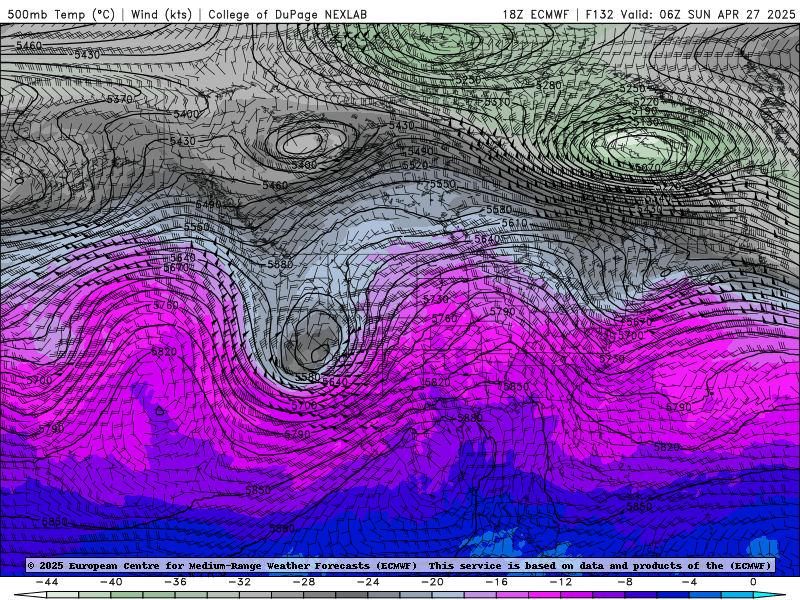Click the 5190 height contour label
Image resolution: width=800 pixels, height=600 pixels.
[644, 111]
